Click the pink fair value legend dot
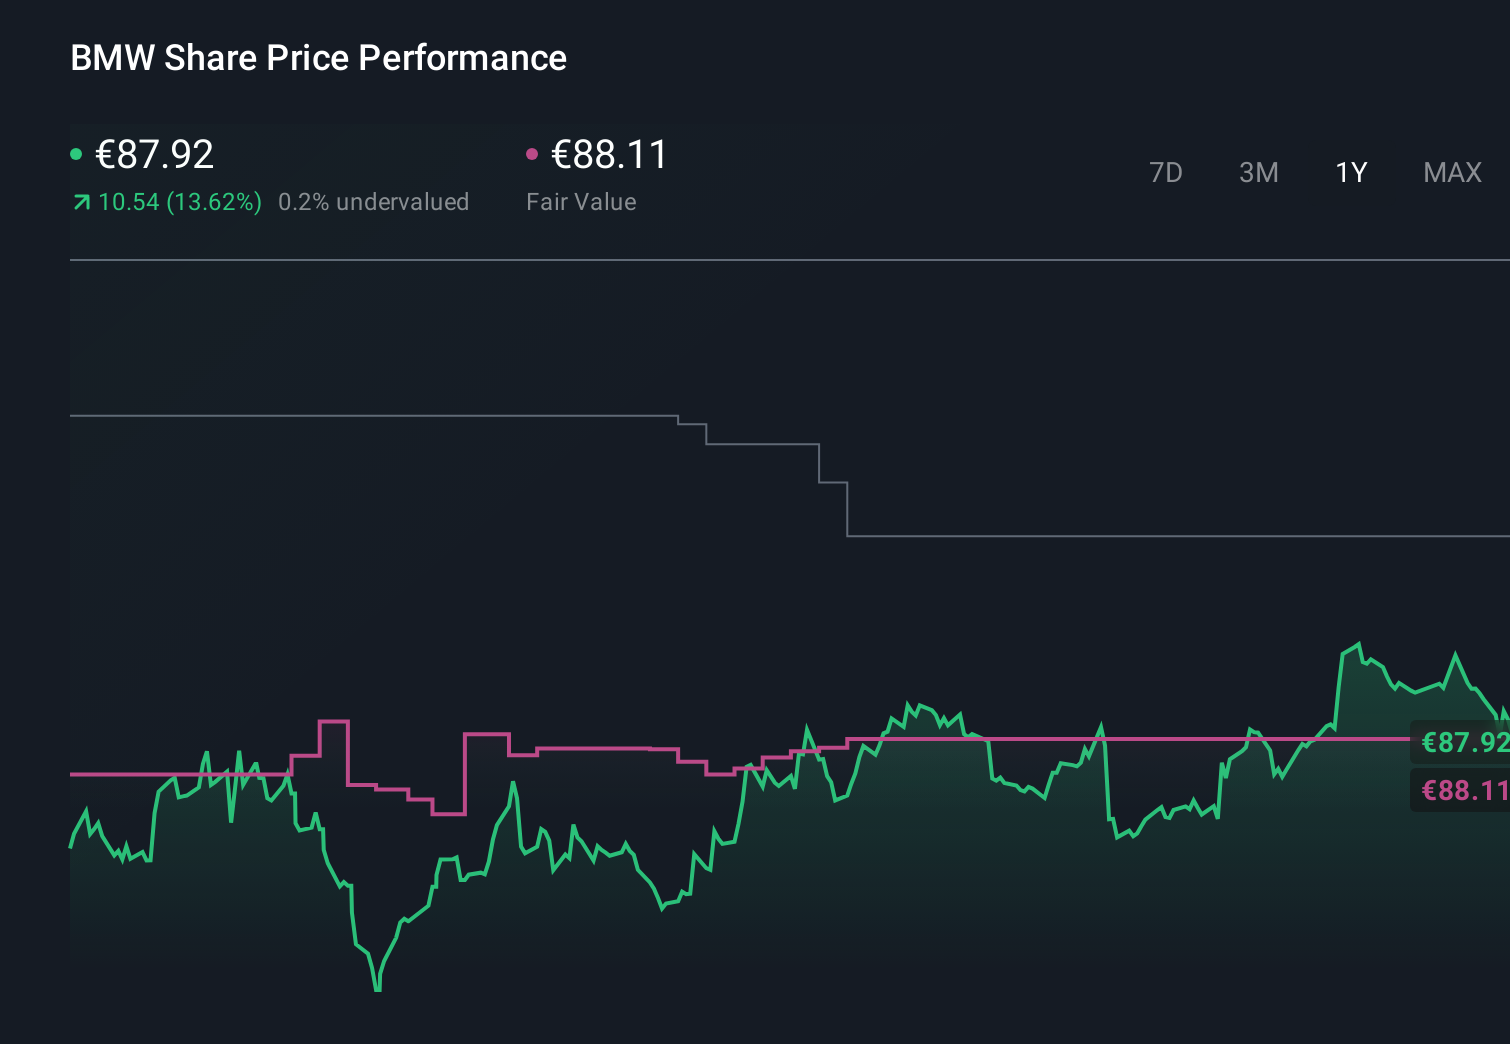Image resolution: width=1510 pixels, height=1044 pixels. (x=532, y=154)
